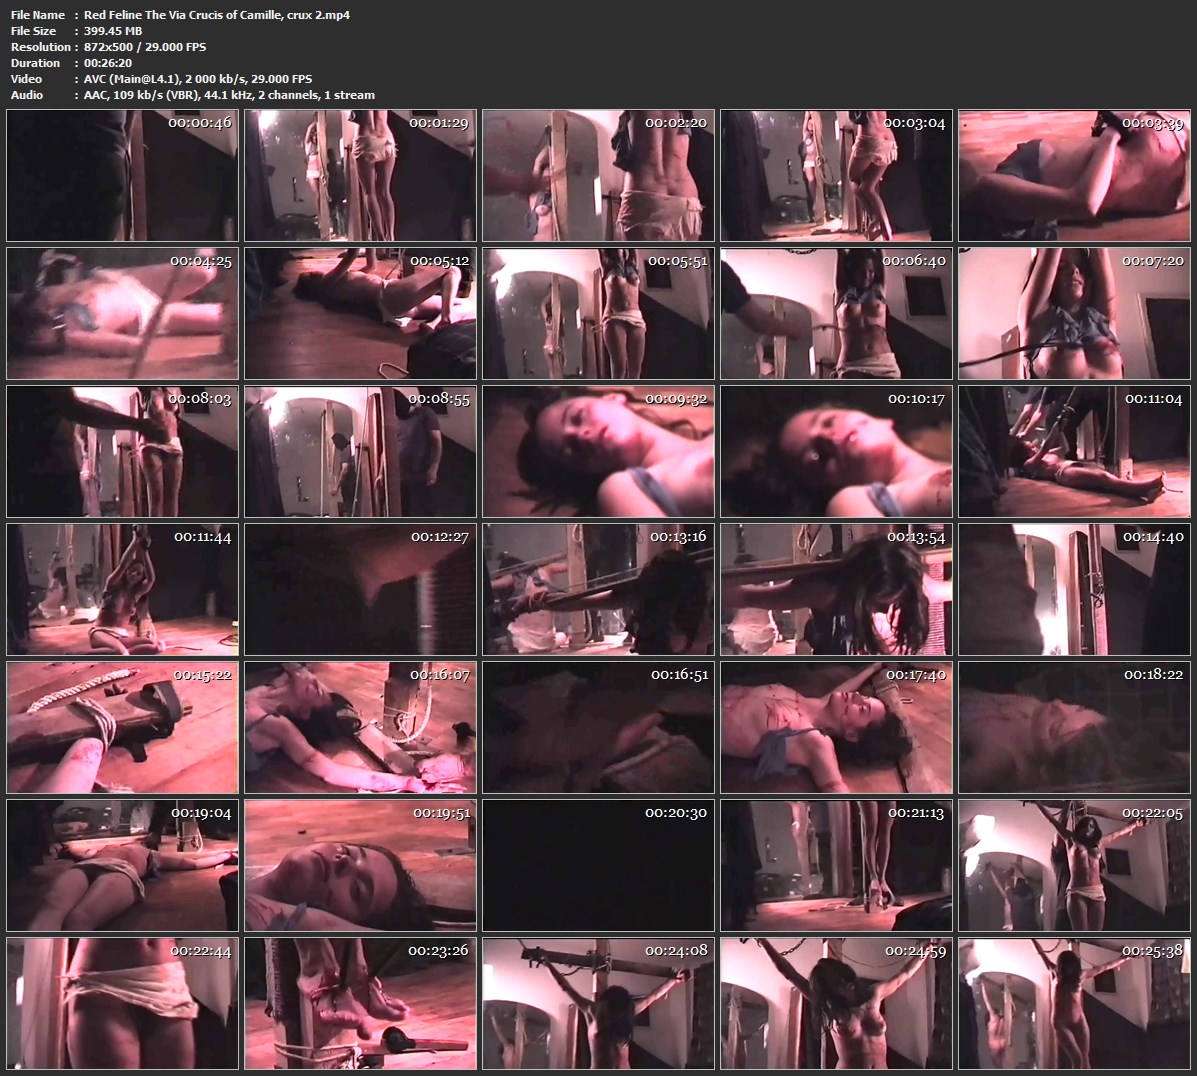Viewport: 1197px width, 1076px height.
Task: Click the file size value '399.45 MB'
Action: [x=113, y=31]
